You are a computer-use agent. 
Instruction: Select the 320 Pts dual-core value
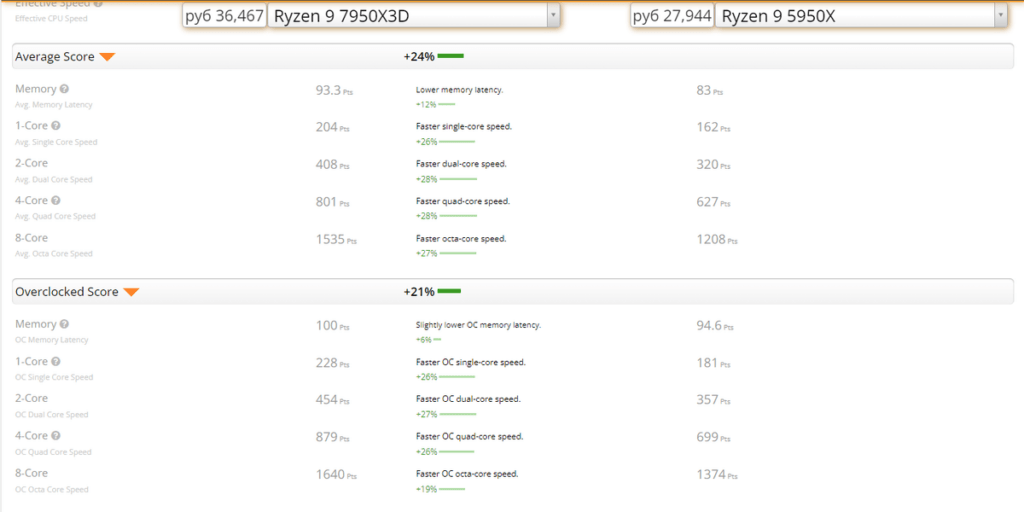click(x=713, y=165)
